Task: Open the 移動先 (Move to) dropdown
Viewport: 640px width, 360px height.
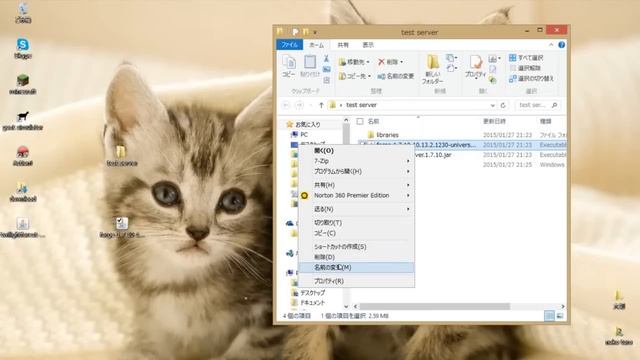Action: pos(354,62)
